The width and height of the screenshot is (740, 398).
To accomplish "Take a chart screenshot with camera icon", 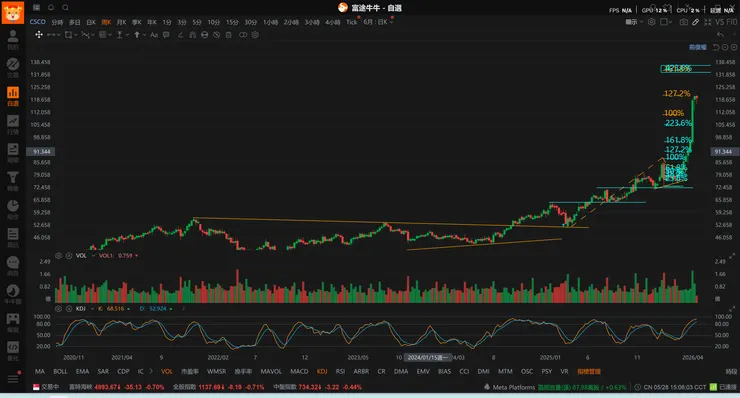I will click(683, 22).
